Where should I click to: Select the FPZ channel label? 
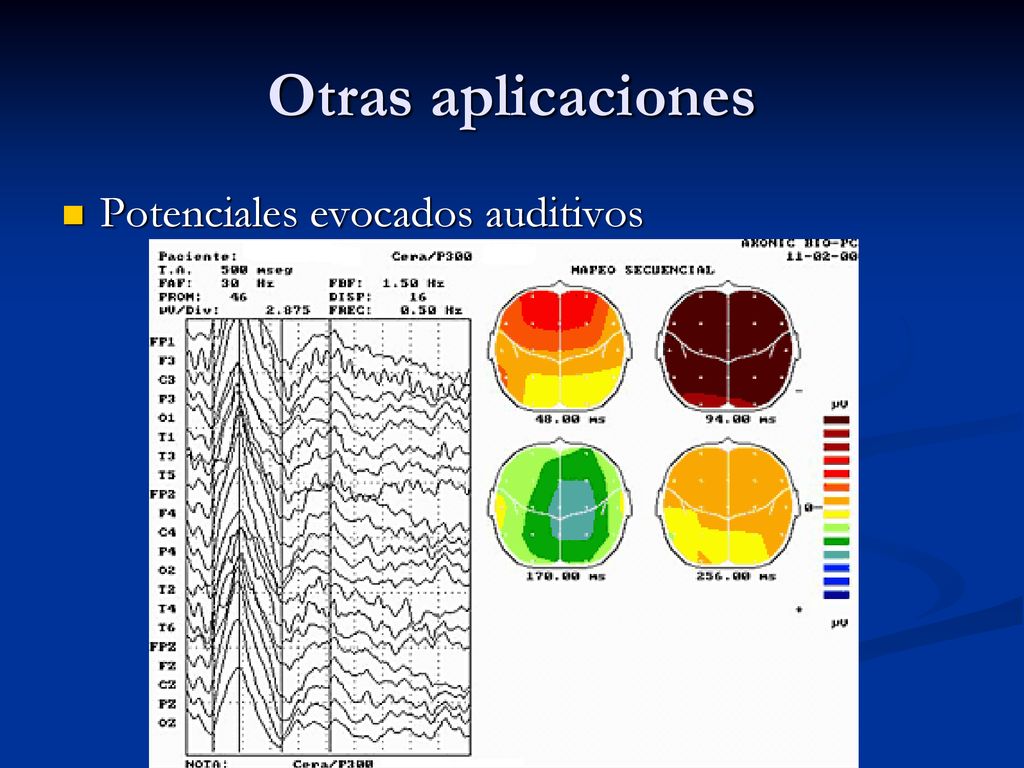tap(163, 647)
